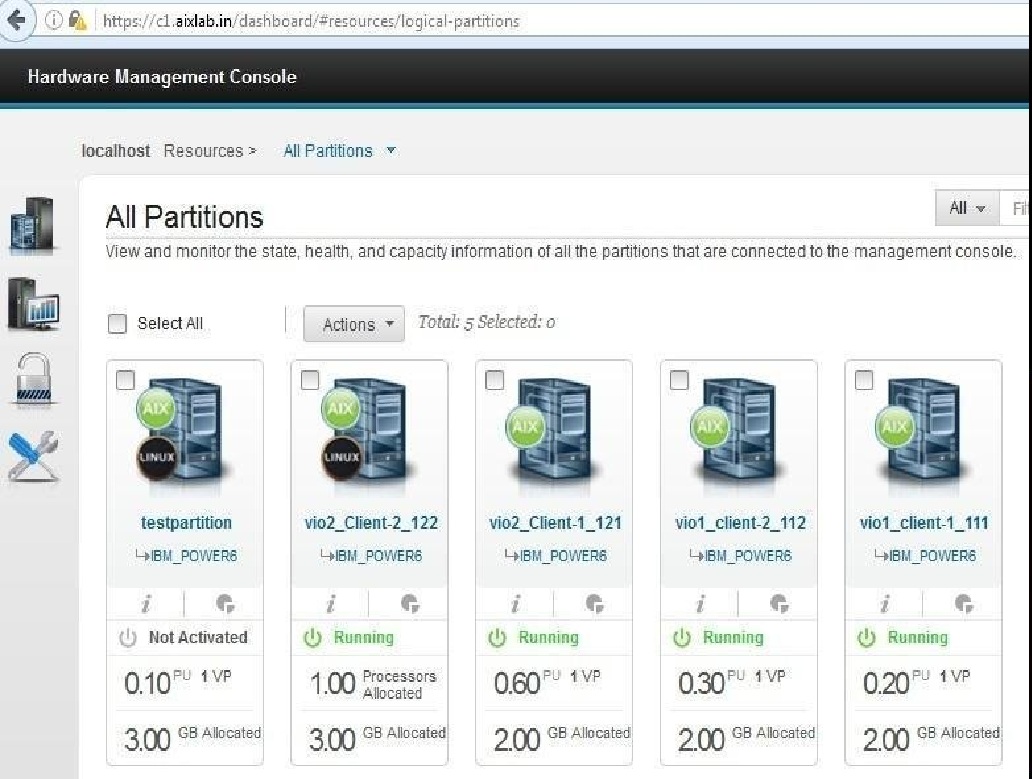Open the vio1_client-1_111 name link
The height and width of the screenshot is (779, 1032).
tap(924, 523)
